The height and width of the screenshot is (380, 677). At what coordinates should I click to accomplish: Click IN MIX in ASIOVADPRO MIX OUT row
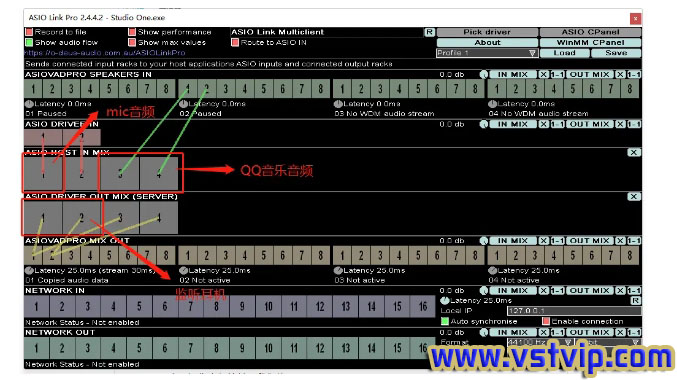512,241
